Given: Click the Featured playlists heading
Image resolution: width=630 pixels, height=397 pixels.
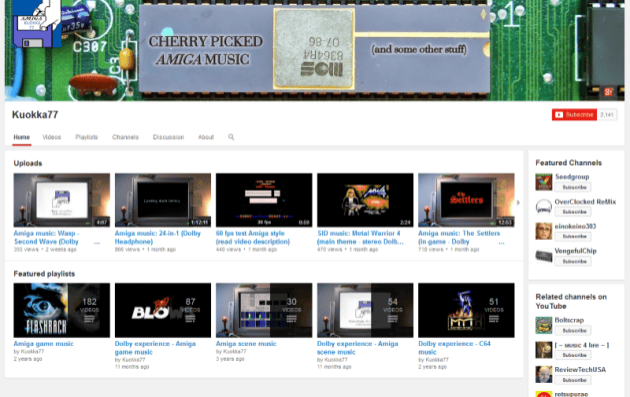Looking at the screenshot, I should tap(44, 274).
